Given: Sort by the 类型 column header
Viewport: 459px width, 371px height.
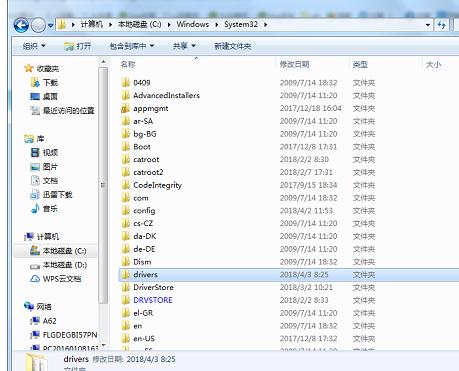Looking at the screenshot, I should coord(360,64).
